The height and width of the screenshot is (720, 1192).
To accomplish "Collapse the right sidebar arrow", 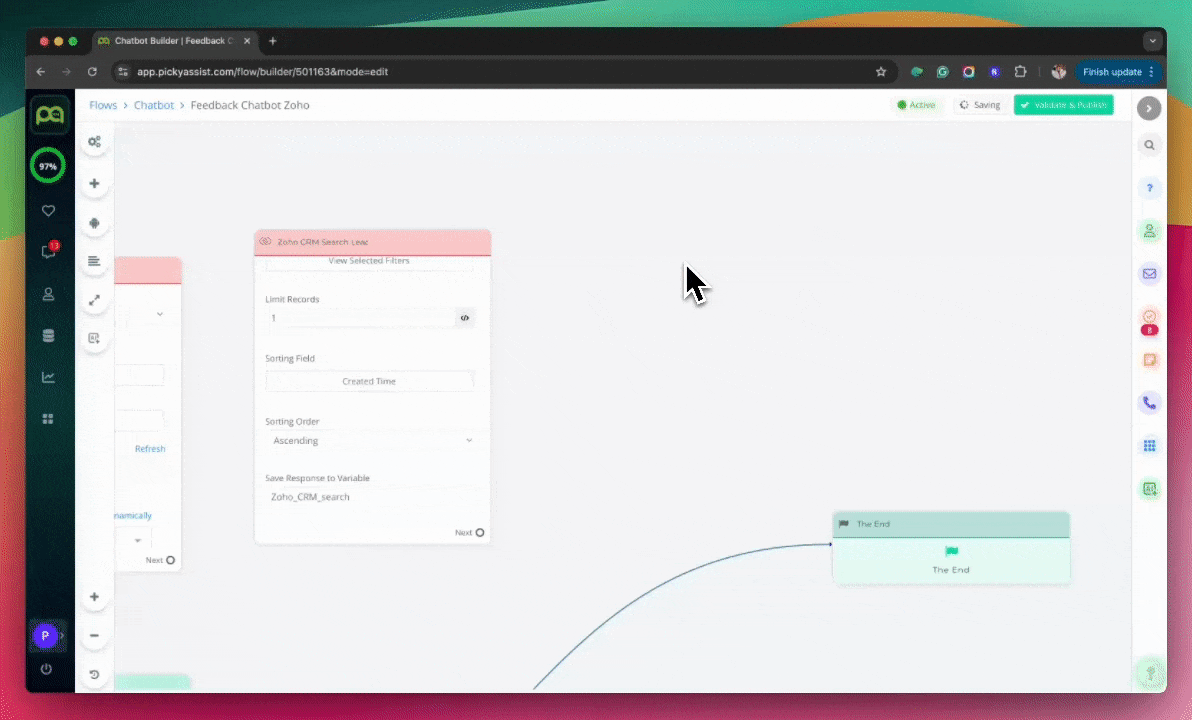I will pos(1149,108).
